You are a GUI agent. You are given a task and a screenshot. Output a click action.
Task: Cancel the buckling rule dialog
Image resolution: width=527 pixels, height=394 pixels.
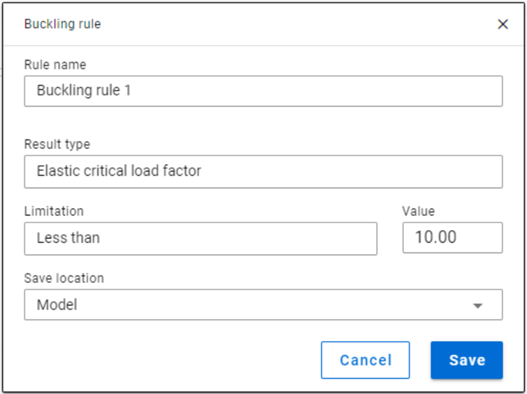click(365, 360)
